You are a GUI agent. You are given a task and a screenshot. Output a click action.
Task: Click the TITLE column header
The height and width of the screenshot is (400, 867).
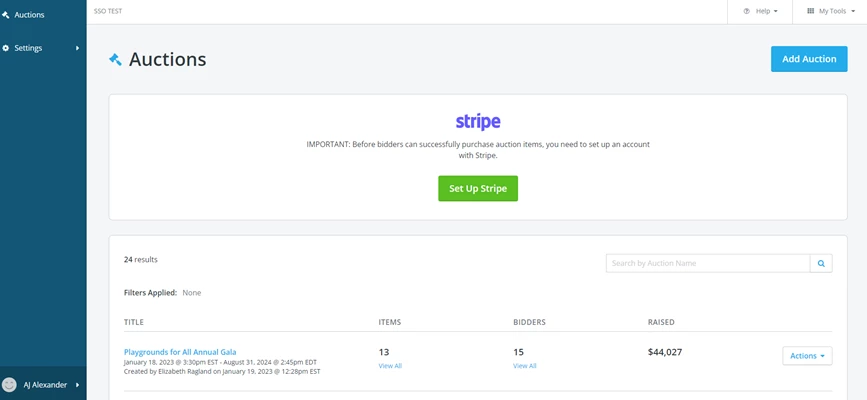pos(134,322)
